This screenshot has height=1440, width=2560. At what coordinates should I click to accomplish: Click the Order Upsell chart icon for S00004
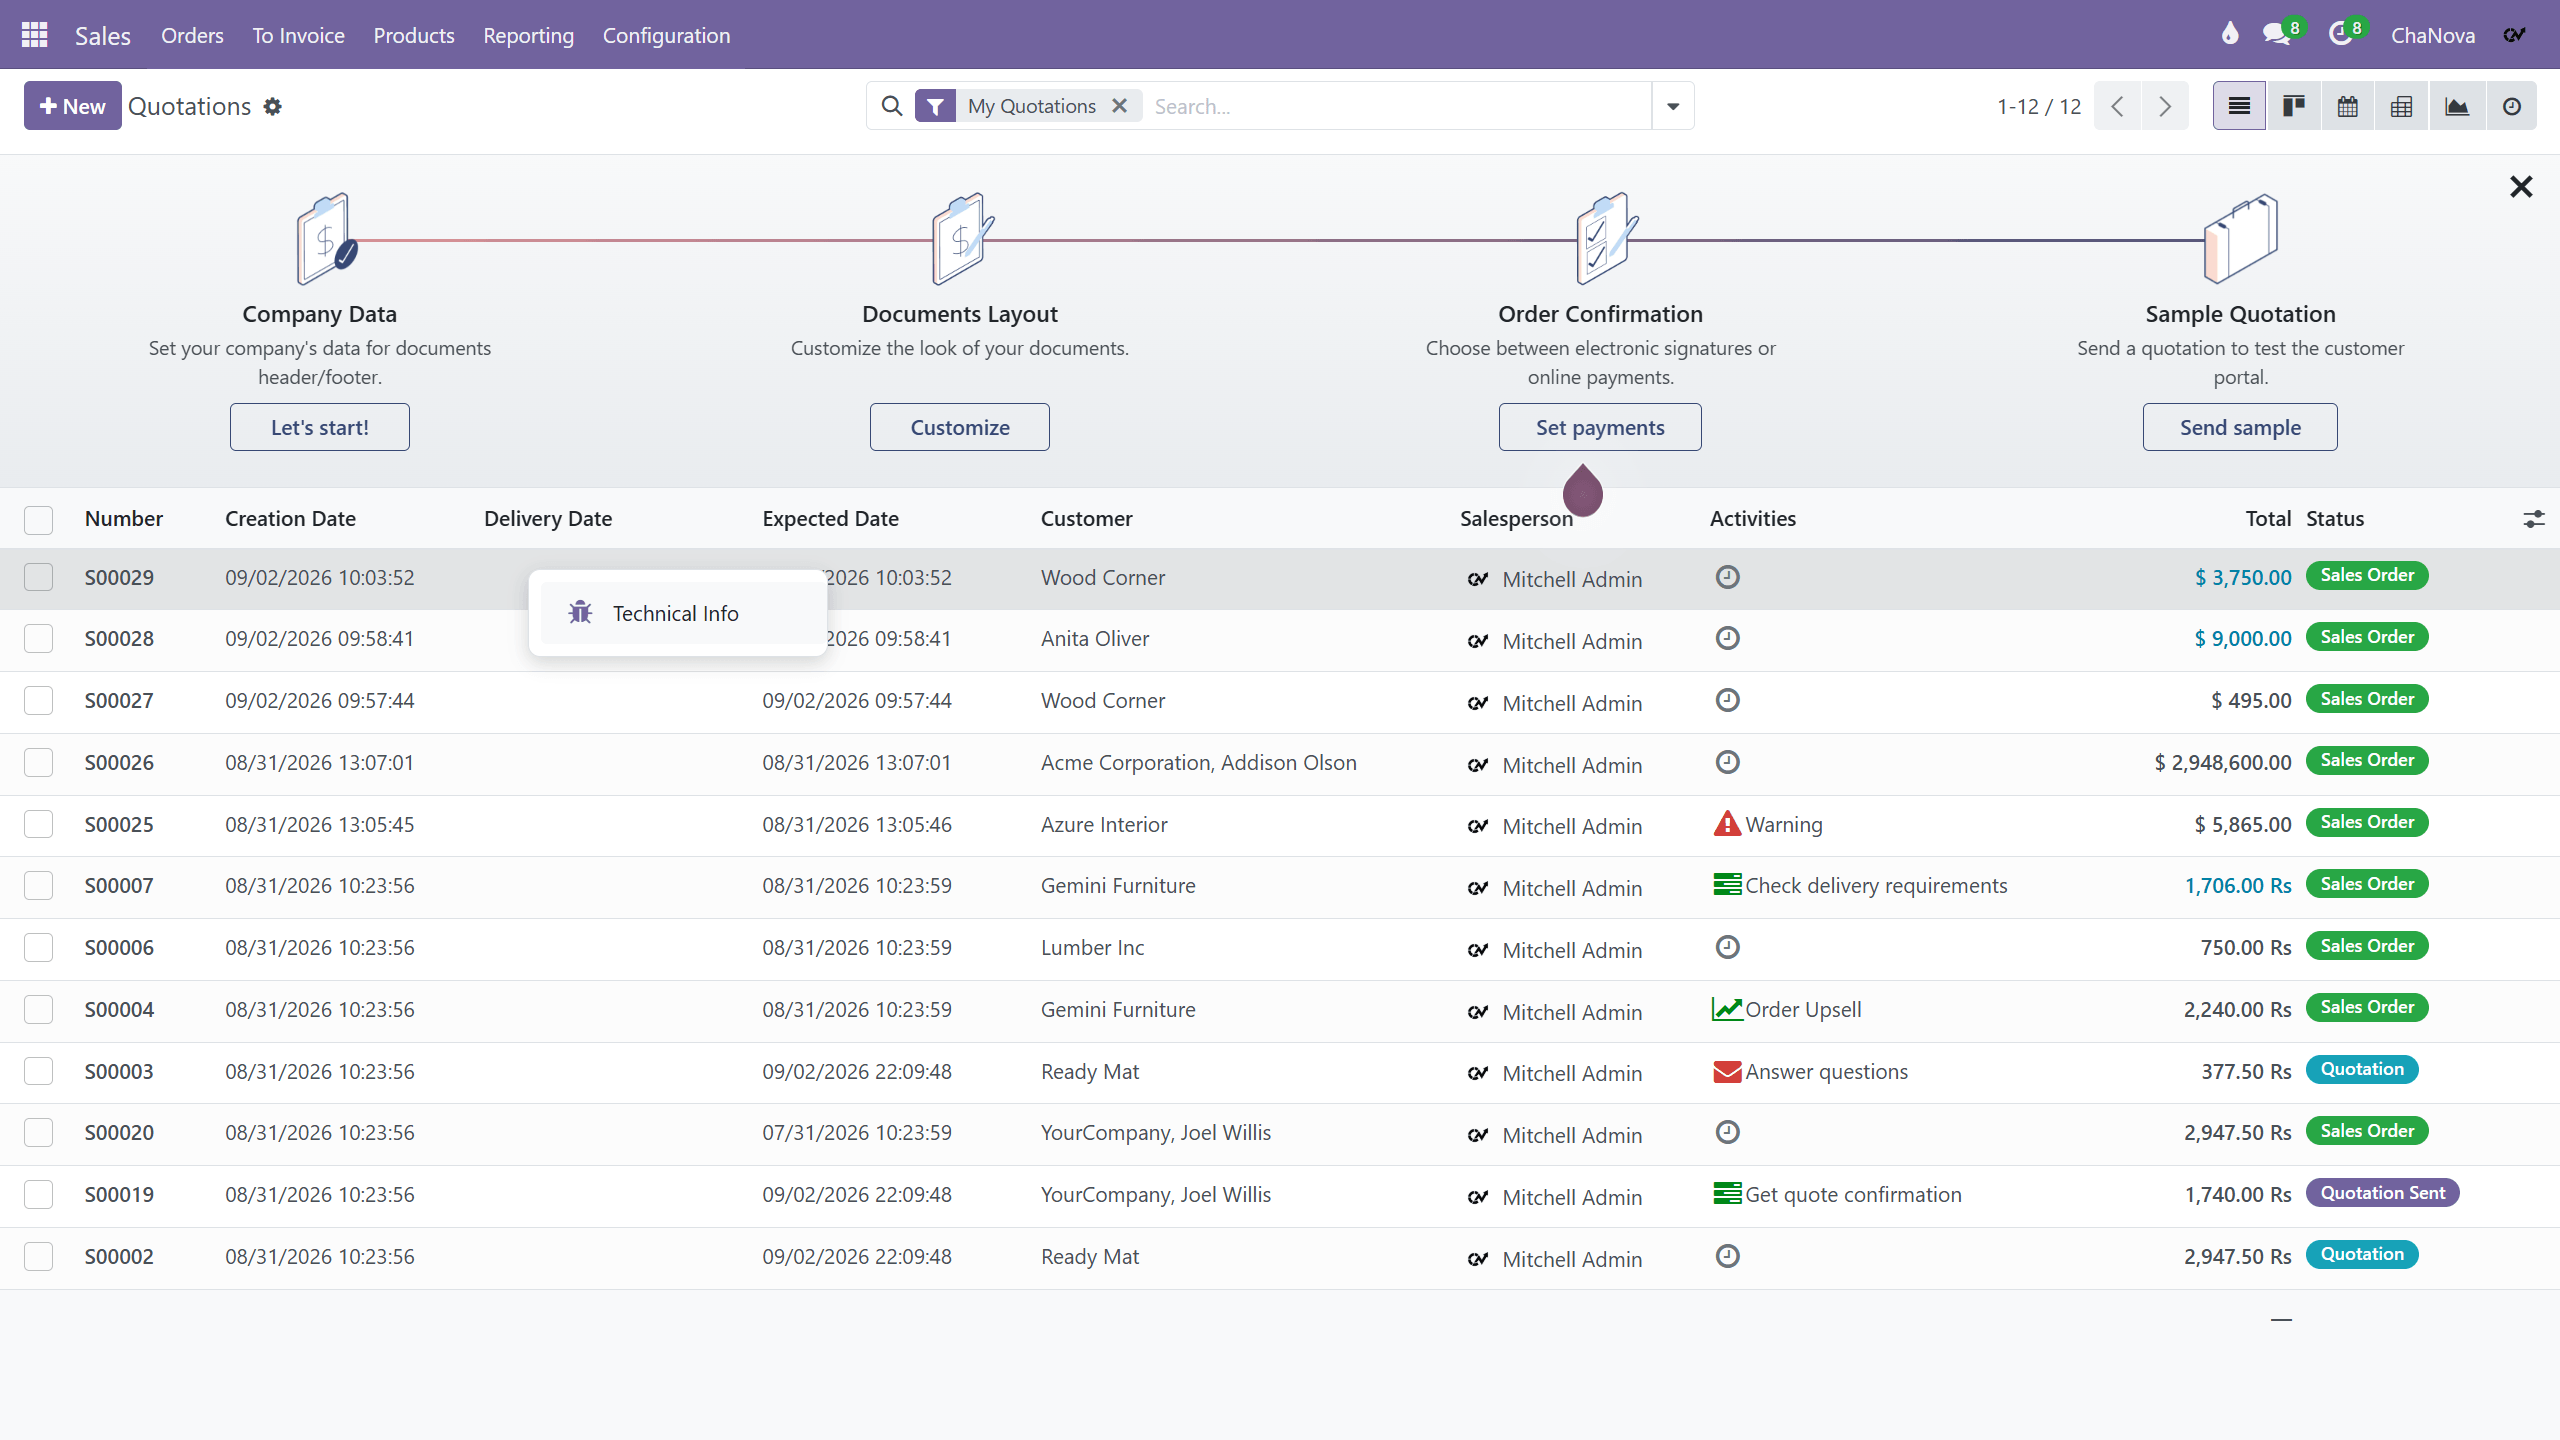(x=1727, y=1009)
